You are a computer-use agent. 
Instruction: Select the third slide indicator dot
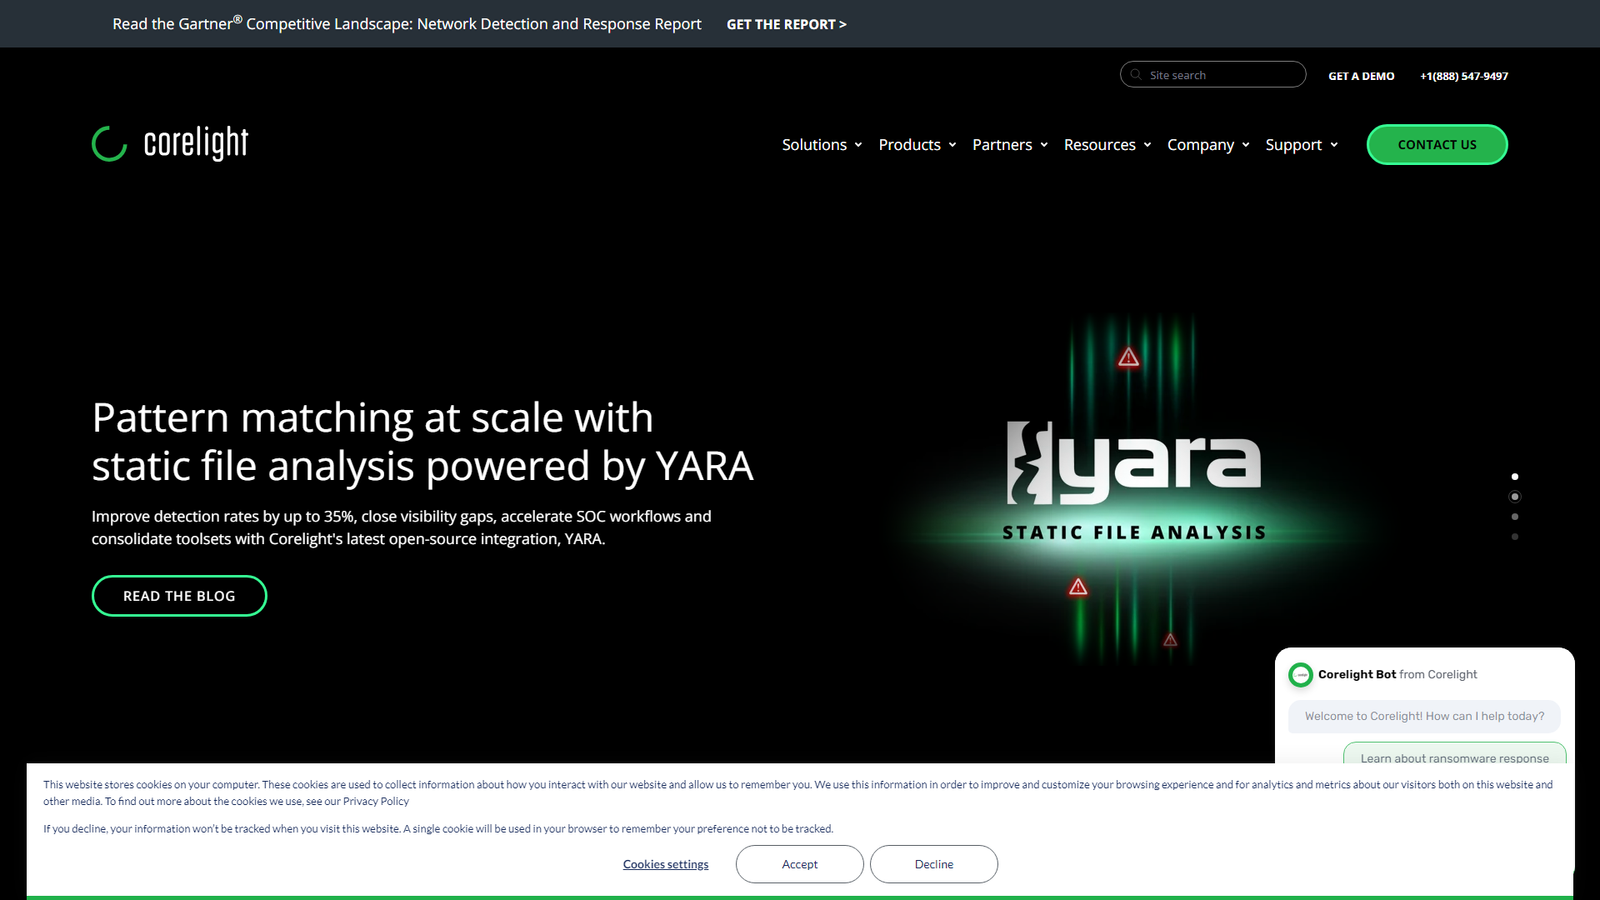click(x=1515, y=517)
